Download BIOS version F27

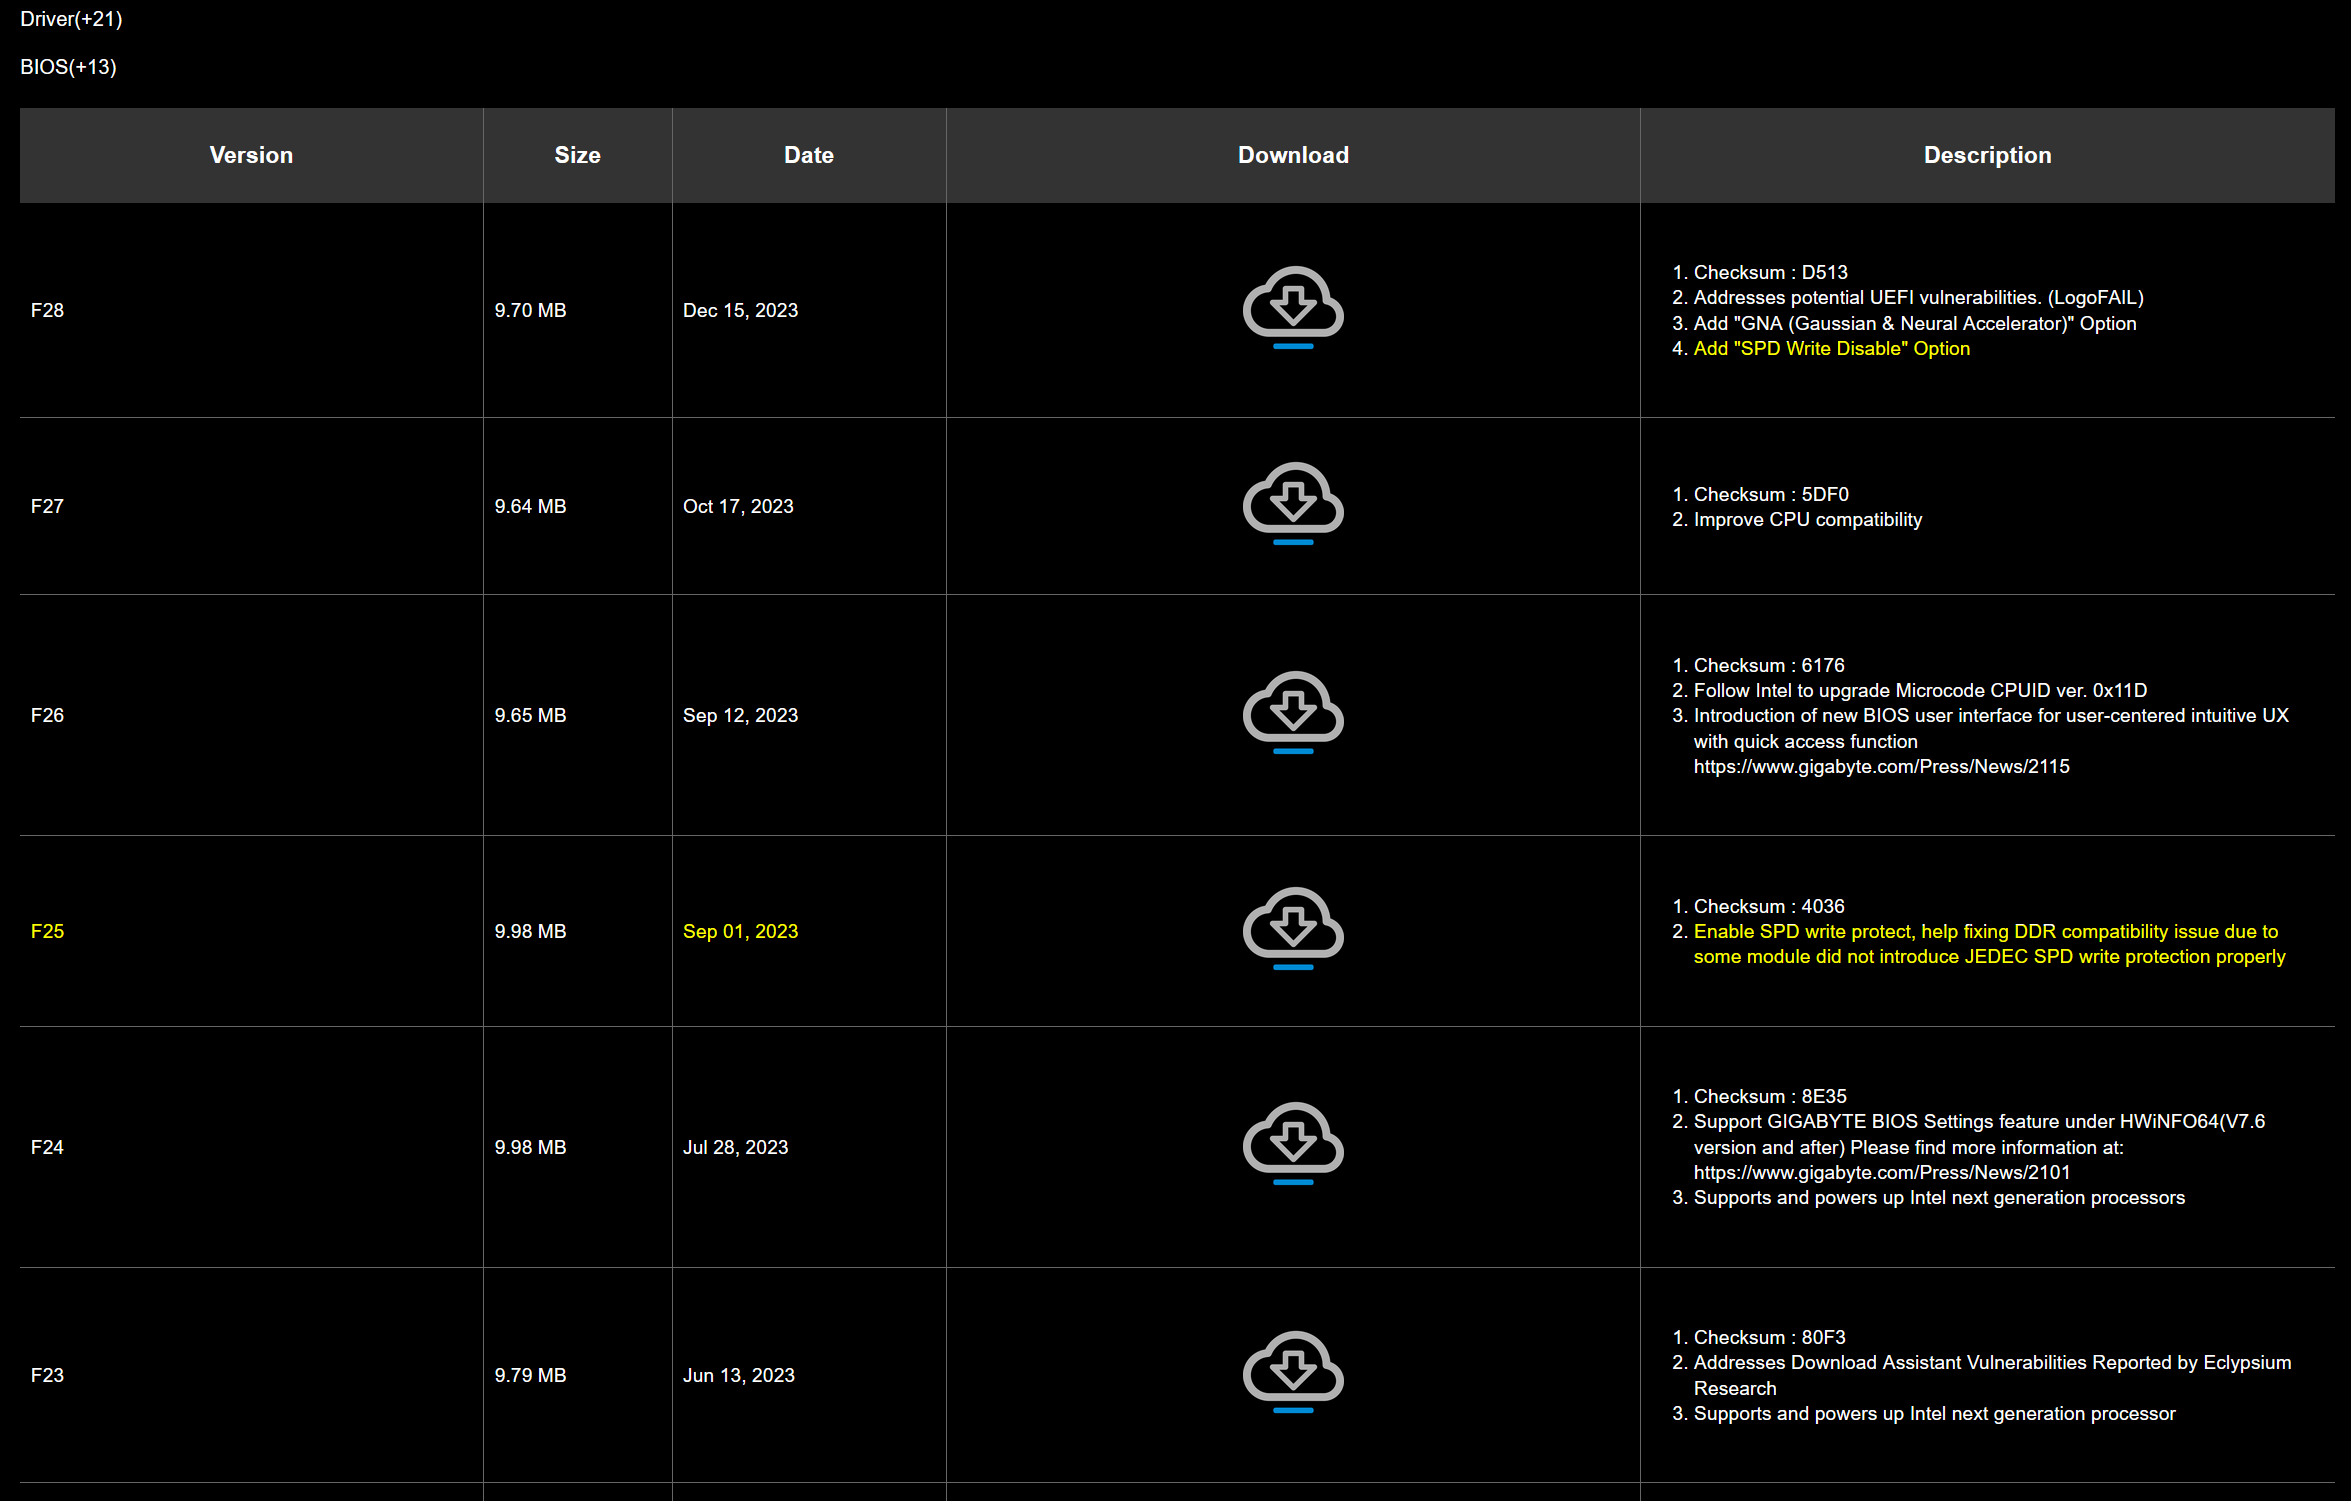(x=1292, y=502)
